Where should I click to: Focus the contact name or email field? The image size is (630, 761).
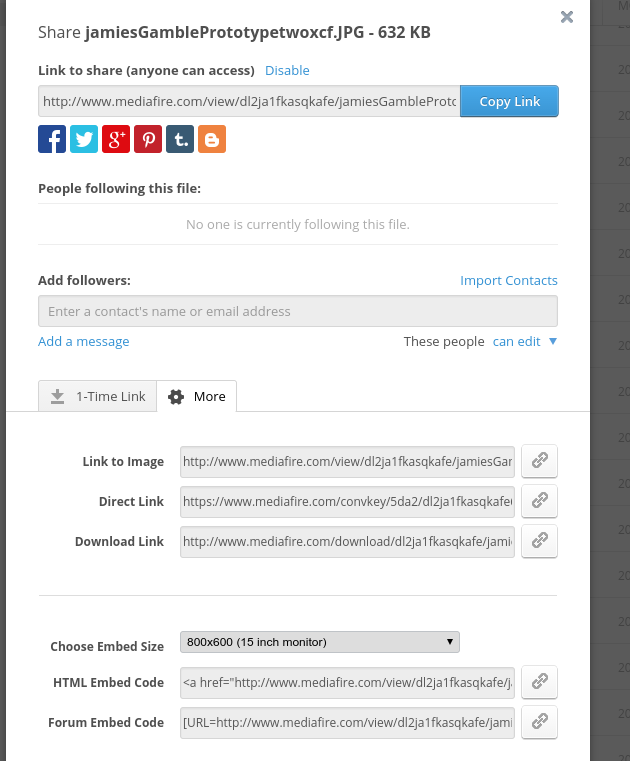(297, 312)
